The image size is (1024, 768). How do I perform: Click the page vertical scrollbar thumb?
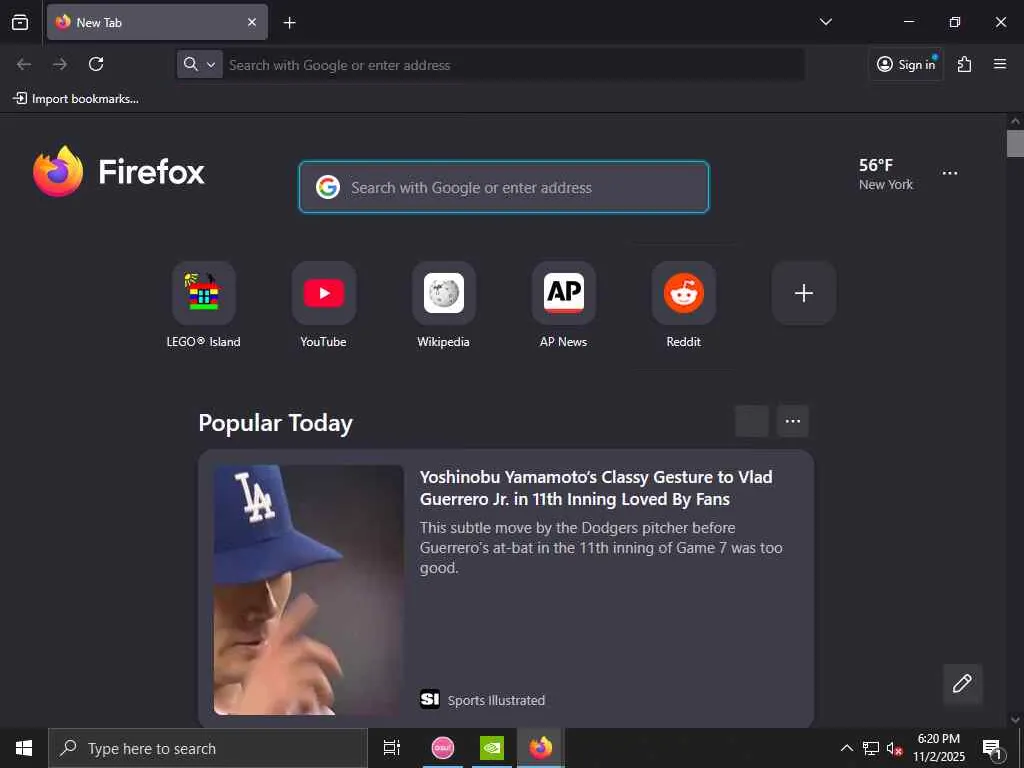click(x=1015, y=143)
